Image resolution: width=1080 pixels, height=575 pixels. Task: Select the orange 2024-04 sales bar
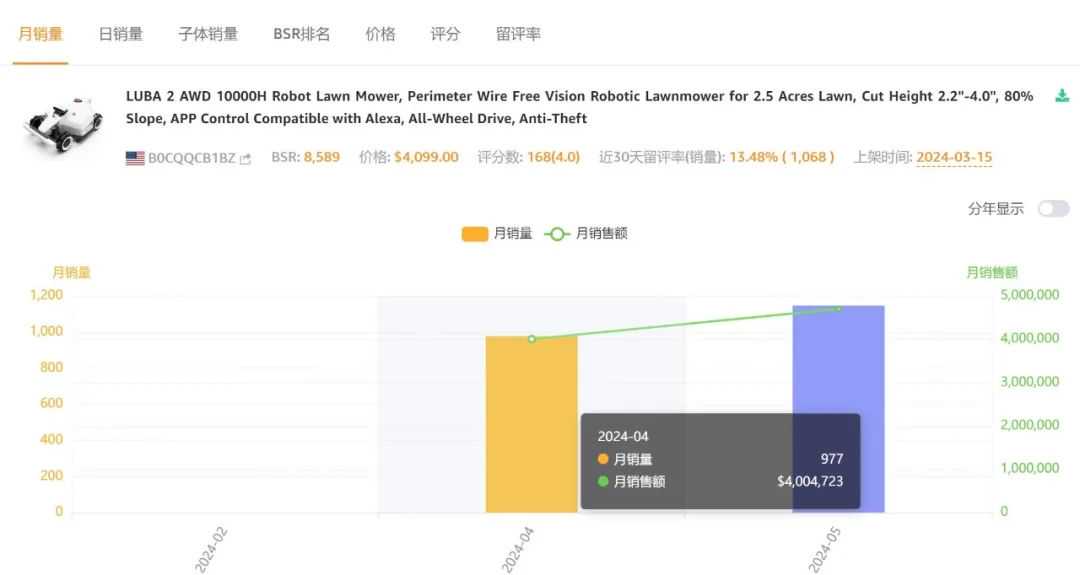pos(531,424)
